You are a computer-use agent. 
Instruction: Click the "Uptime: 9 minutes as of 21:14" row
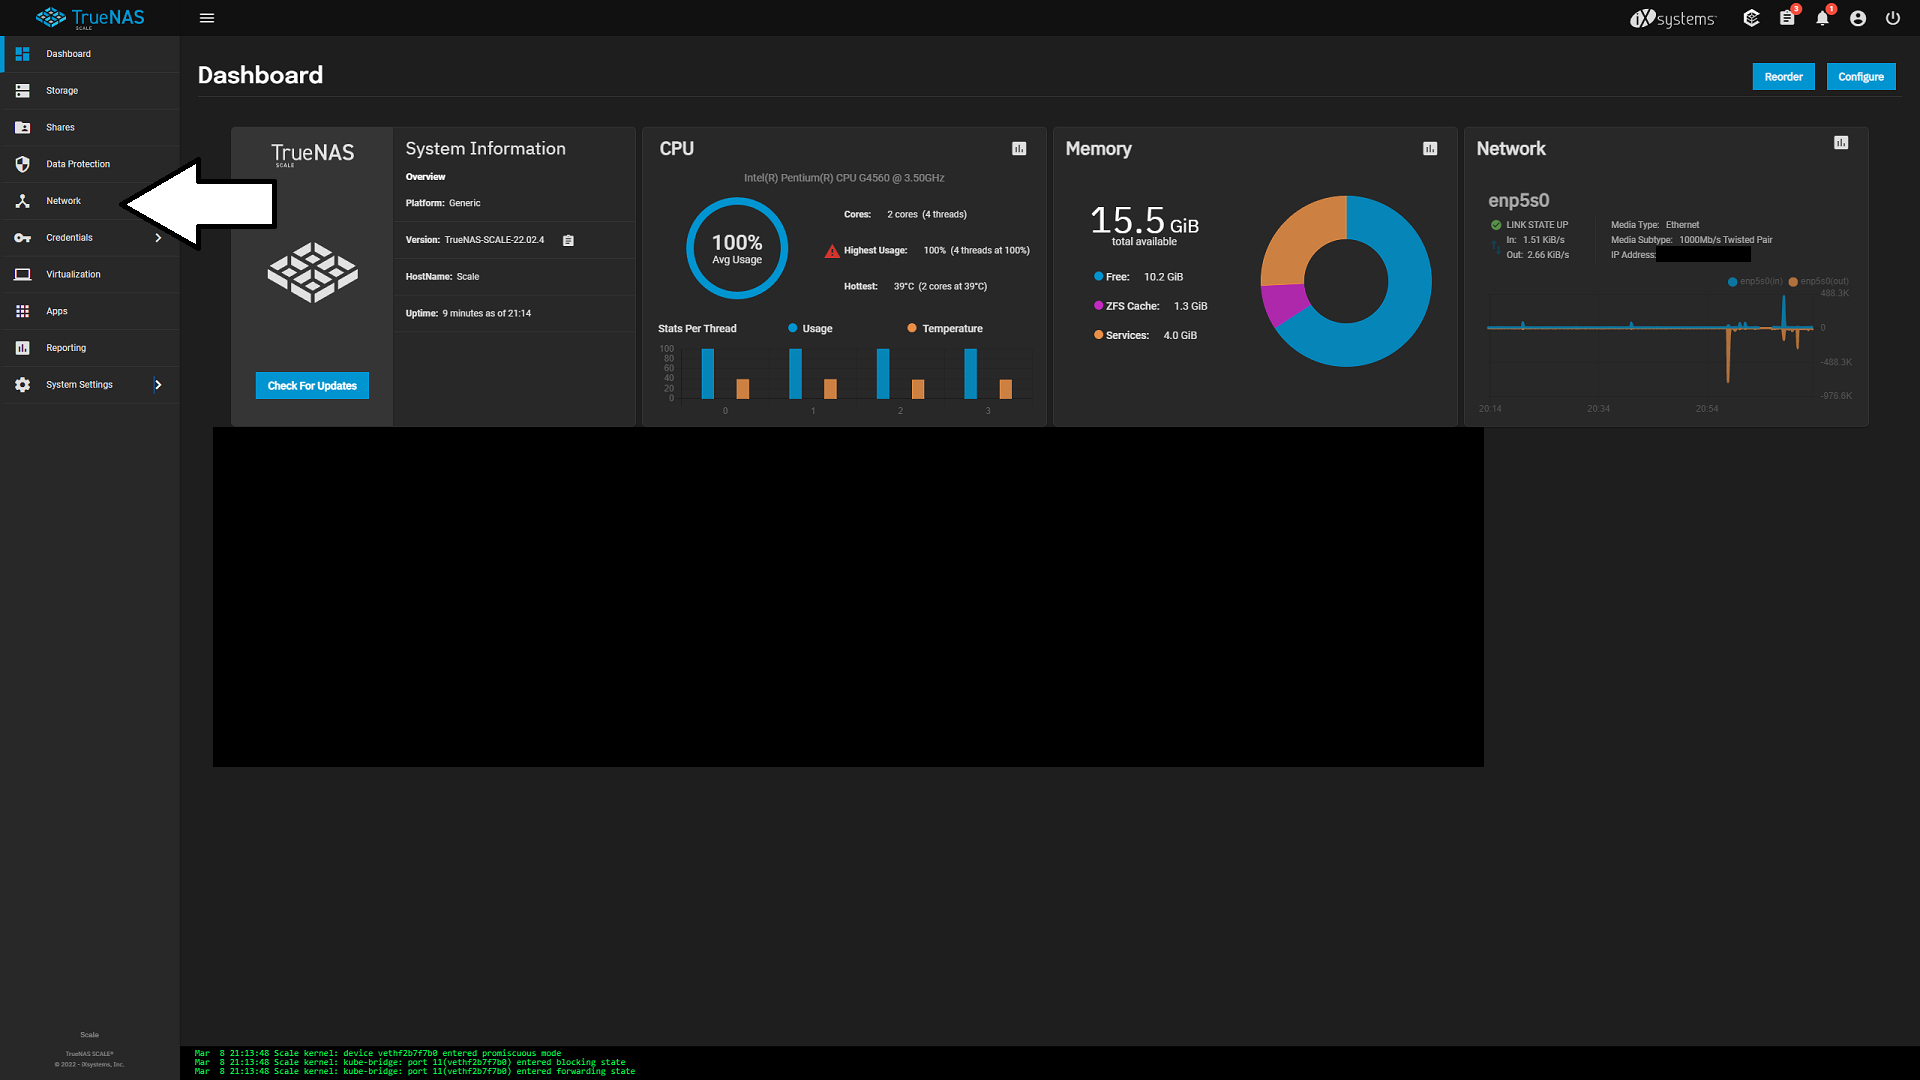515,313
